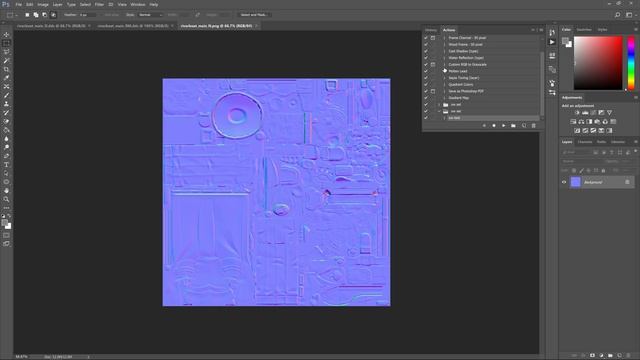Open the Image menu
Screen dimensions: 640x360
click(43, 4)
